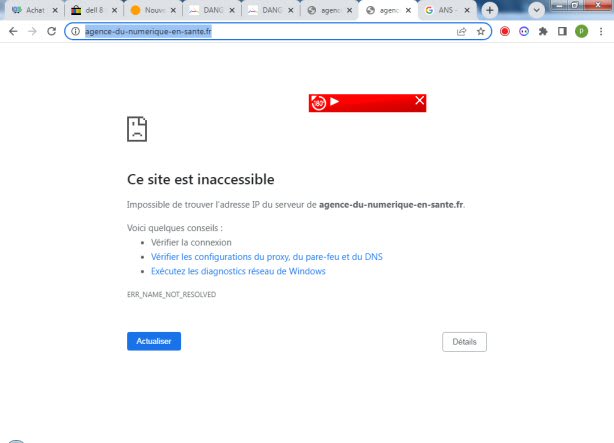Click the red circular extension icon
This screenshot has width=614, height=443.
click(x=505, y=31)
